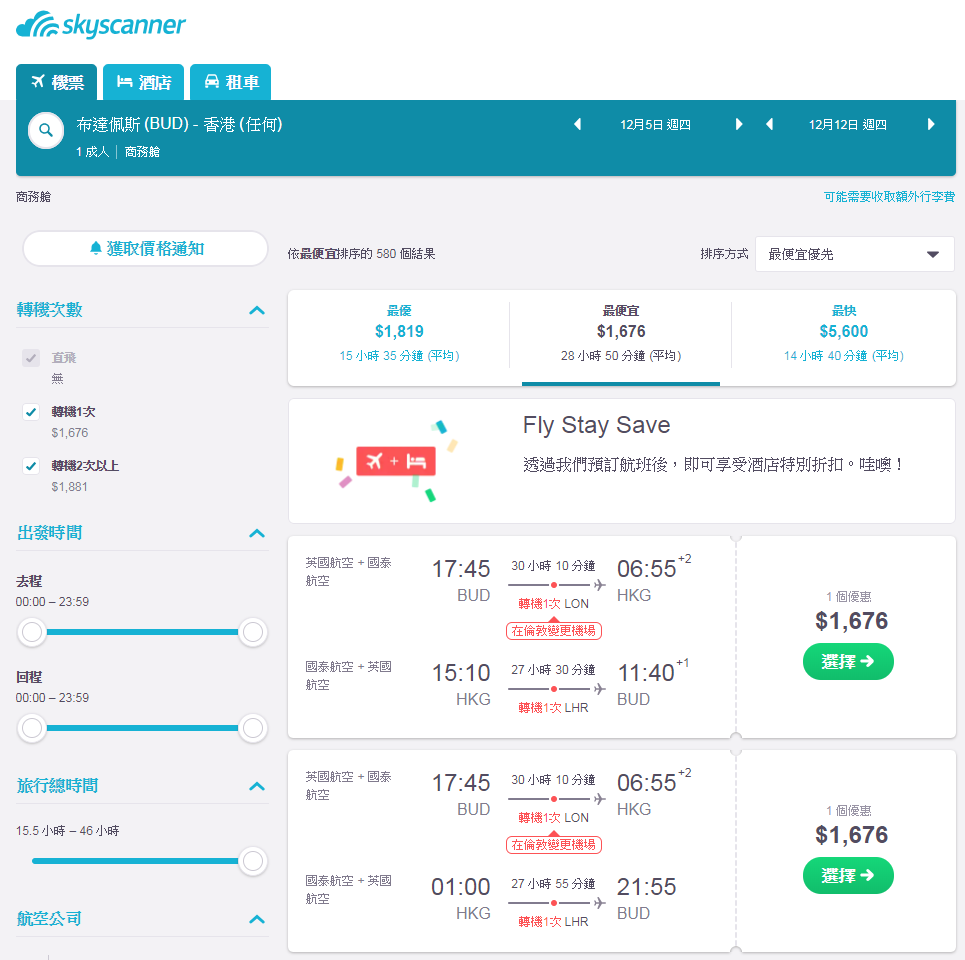Click the 布達佩斯 (BUD) - 香港 route text
This screenshot has height=960, width=965.
pos(179,124)
